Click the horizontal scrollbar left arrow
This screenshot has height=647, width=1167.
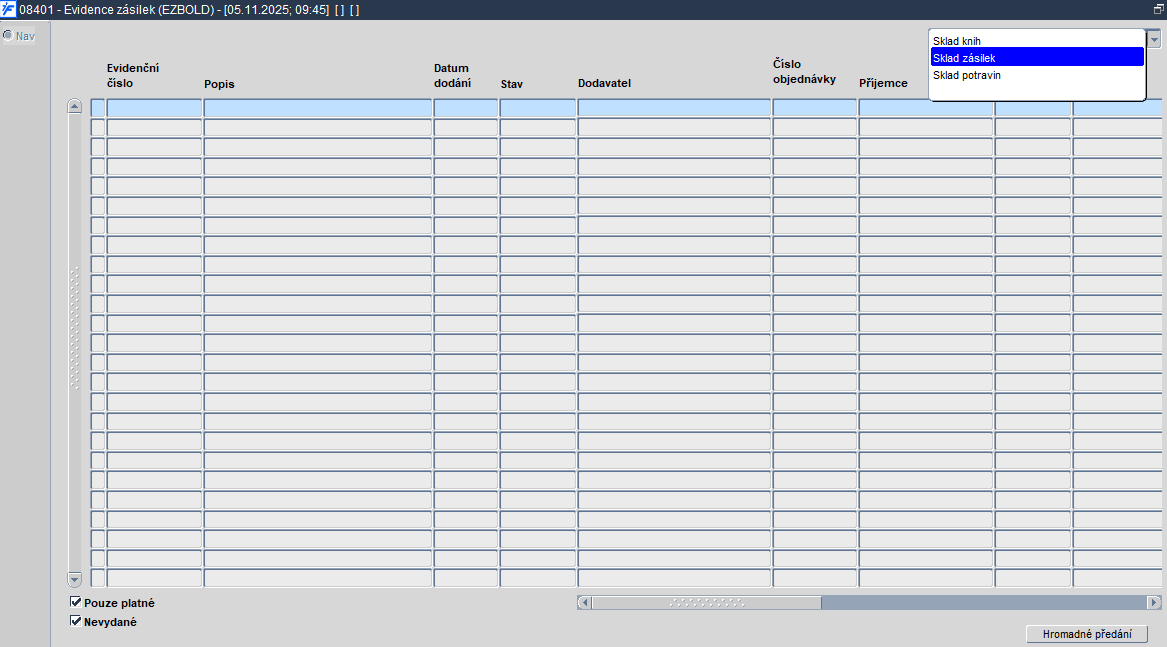584,602
